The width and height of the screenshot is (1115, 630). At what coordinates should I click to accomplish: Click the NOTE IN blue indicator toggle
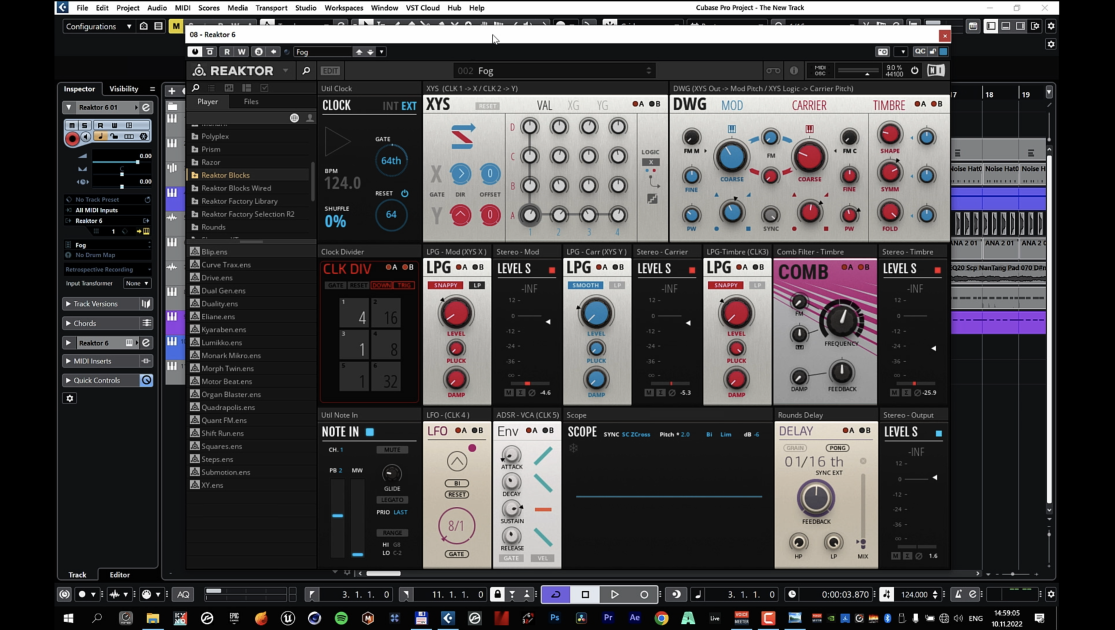pyautogui.click(x=370, y=432)
